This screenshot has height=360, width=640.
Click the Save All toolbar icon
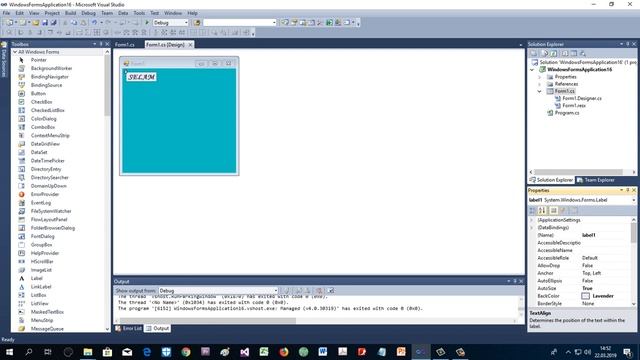(53, 22)
